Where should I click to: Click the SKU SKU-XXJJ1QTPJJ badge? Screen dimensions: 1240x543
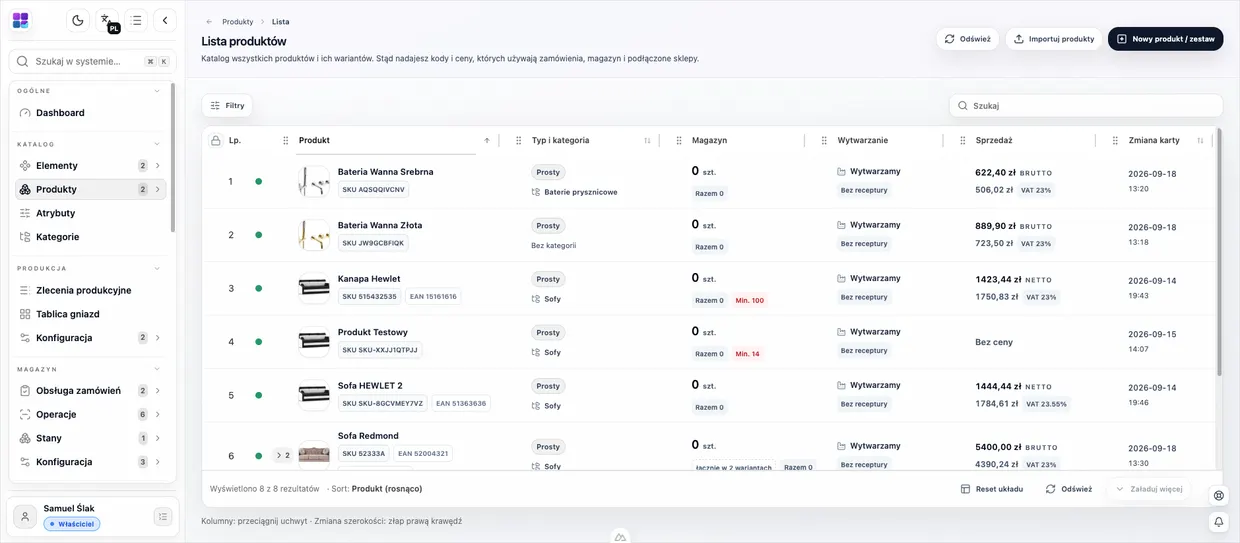click(380, 350)
